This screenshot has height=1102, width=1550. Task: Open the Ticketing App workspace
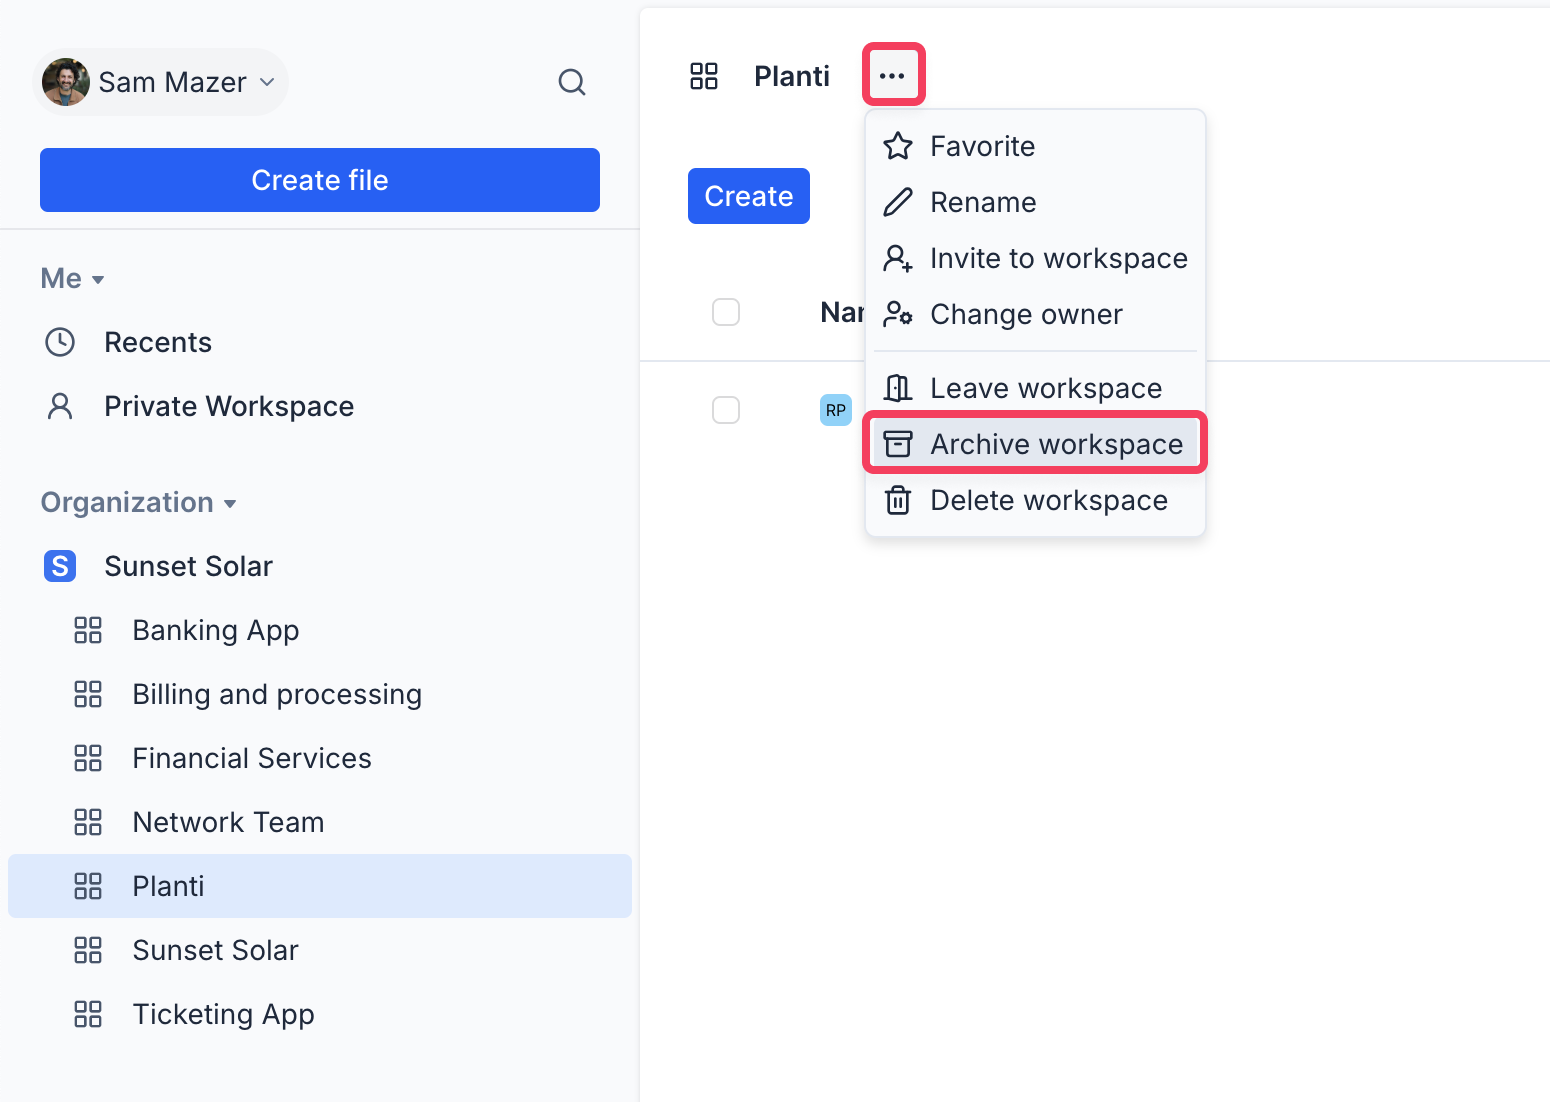click(x=223, y=1014)
